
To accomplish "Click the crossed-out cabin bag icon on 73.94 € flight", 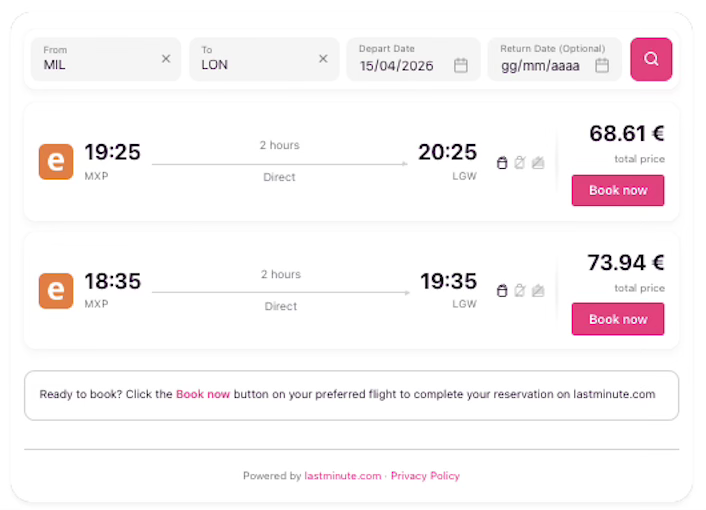I will click(520, 291).
